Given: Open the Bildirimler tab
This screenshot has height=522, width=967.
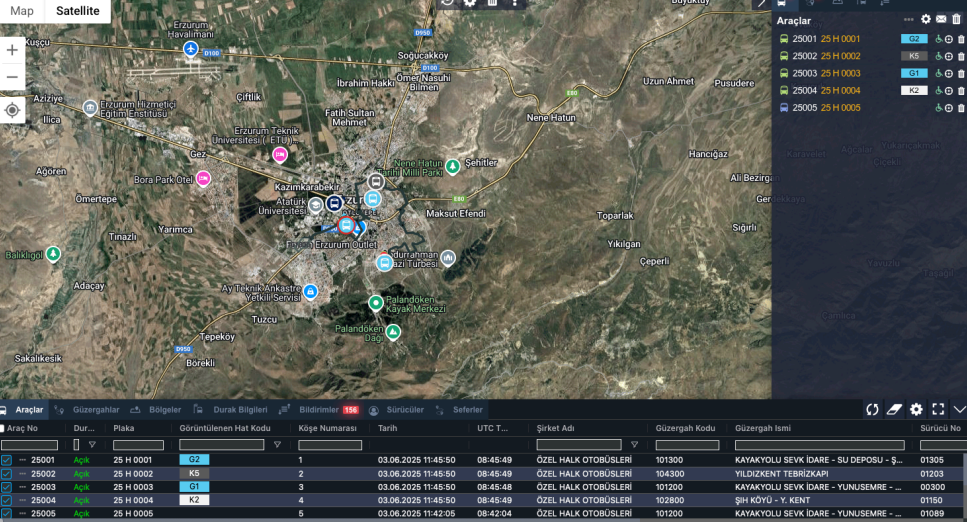Looking at the screenshot, I should [x=318, y=410].
